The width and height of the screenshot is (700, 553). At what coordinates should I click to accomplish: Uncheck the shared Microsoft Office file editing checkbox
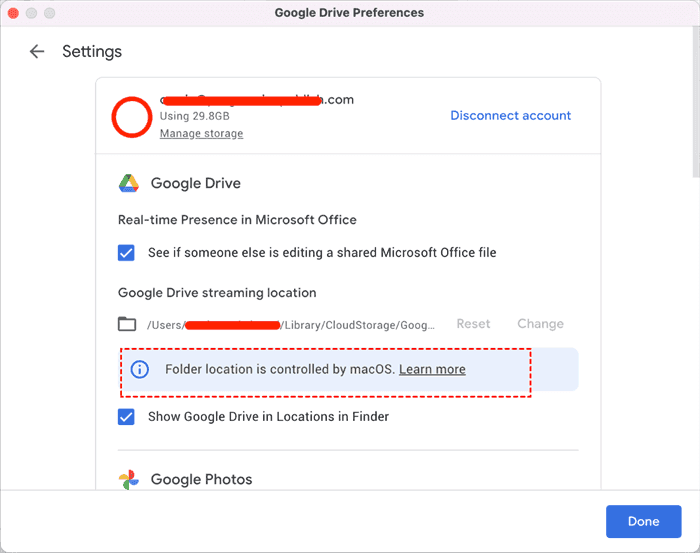tap(127, 253)
